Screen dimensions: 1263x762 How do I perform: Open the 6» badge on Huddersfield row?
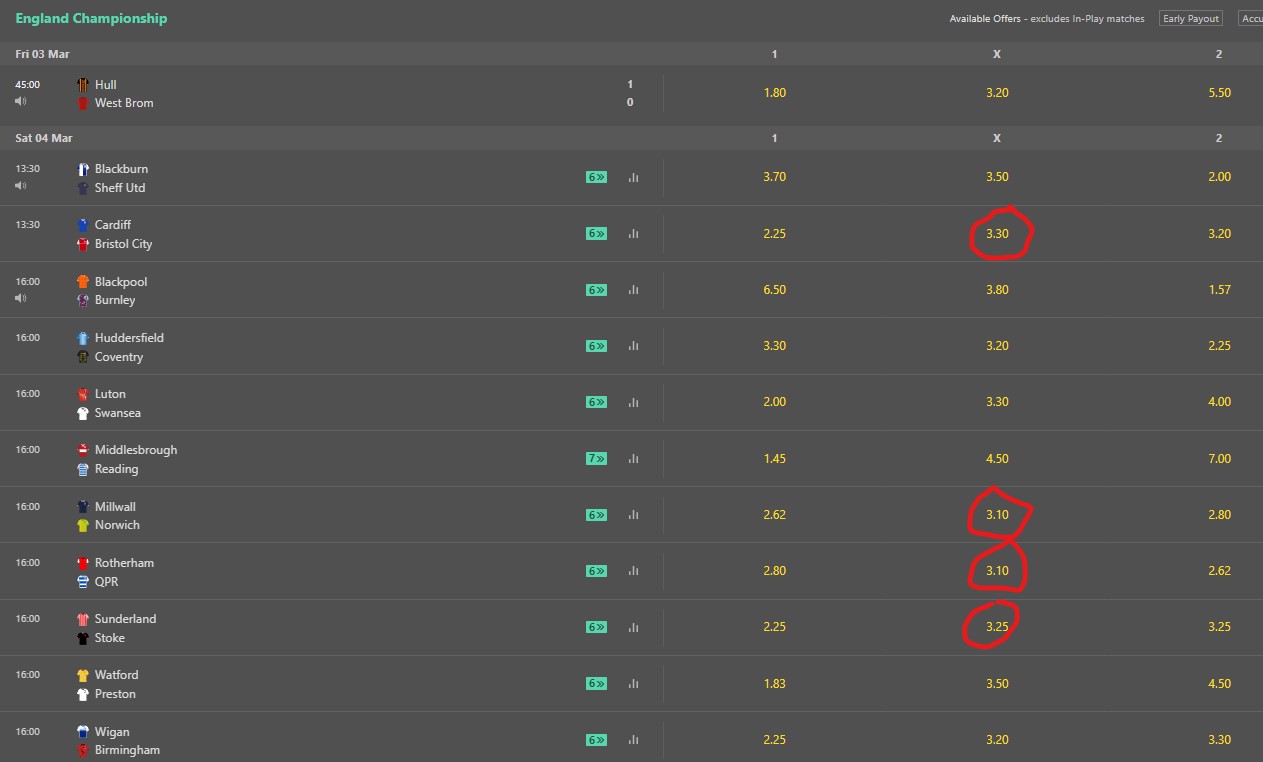point(596,346)
